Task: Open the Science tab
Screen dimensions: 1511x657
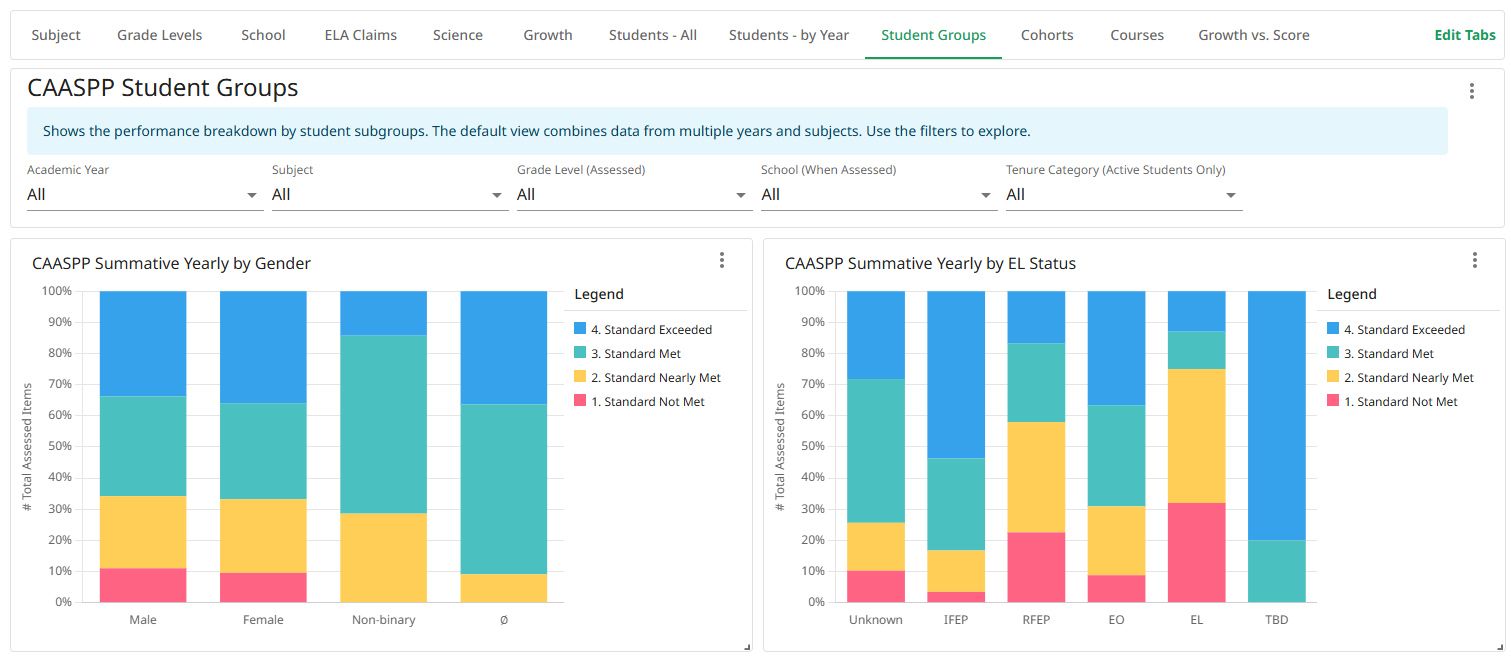Action: click(x=457, y=35)
